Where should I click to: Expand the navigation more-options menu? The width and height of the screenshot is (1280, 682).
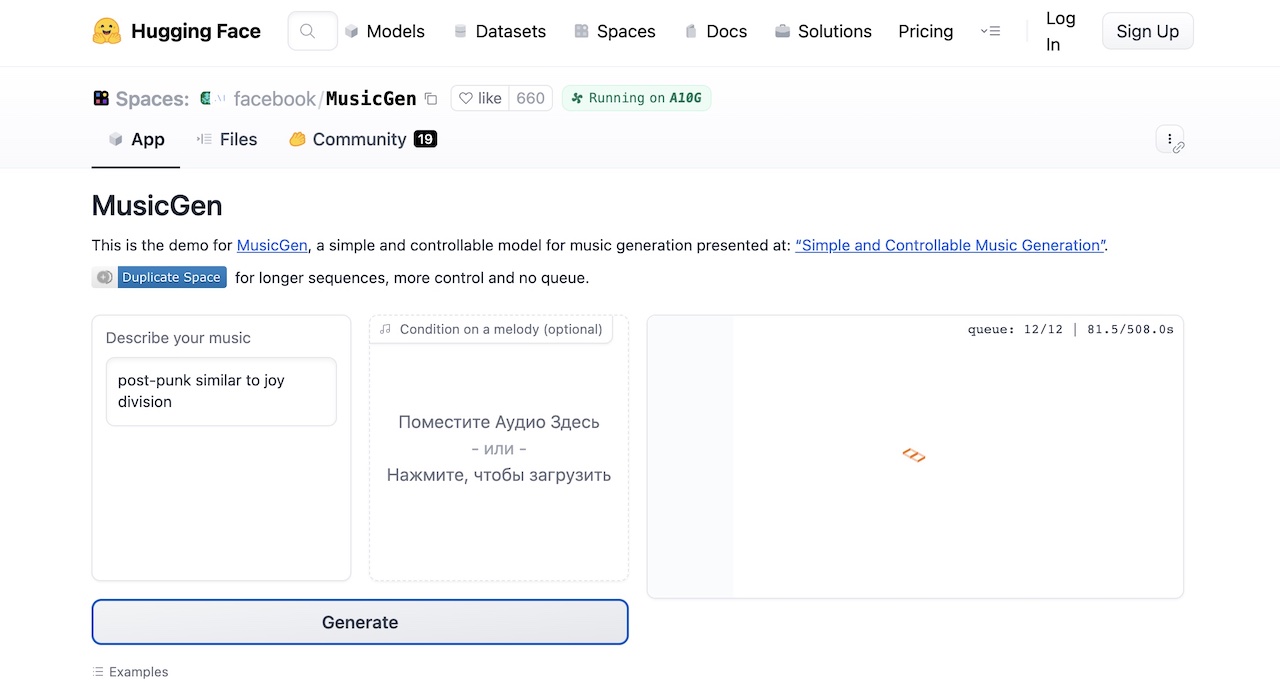[x=990, y=31]
